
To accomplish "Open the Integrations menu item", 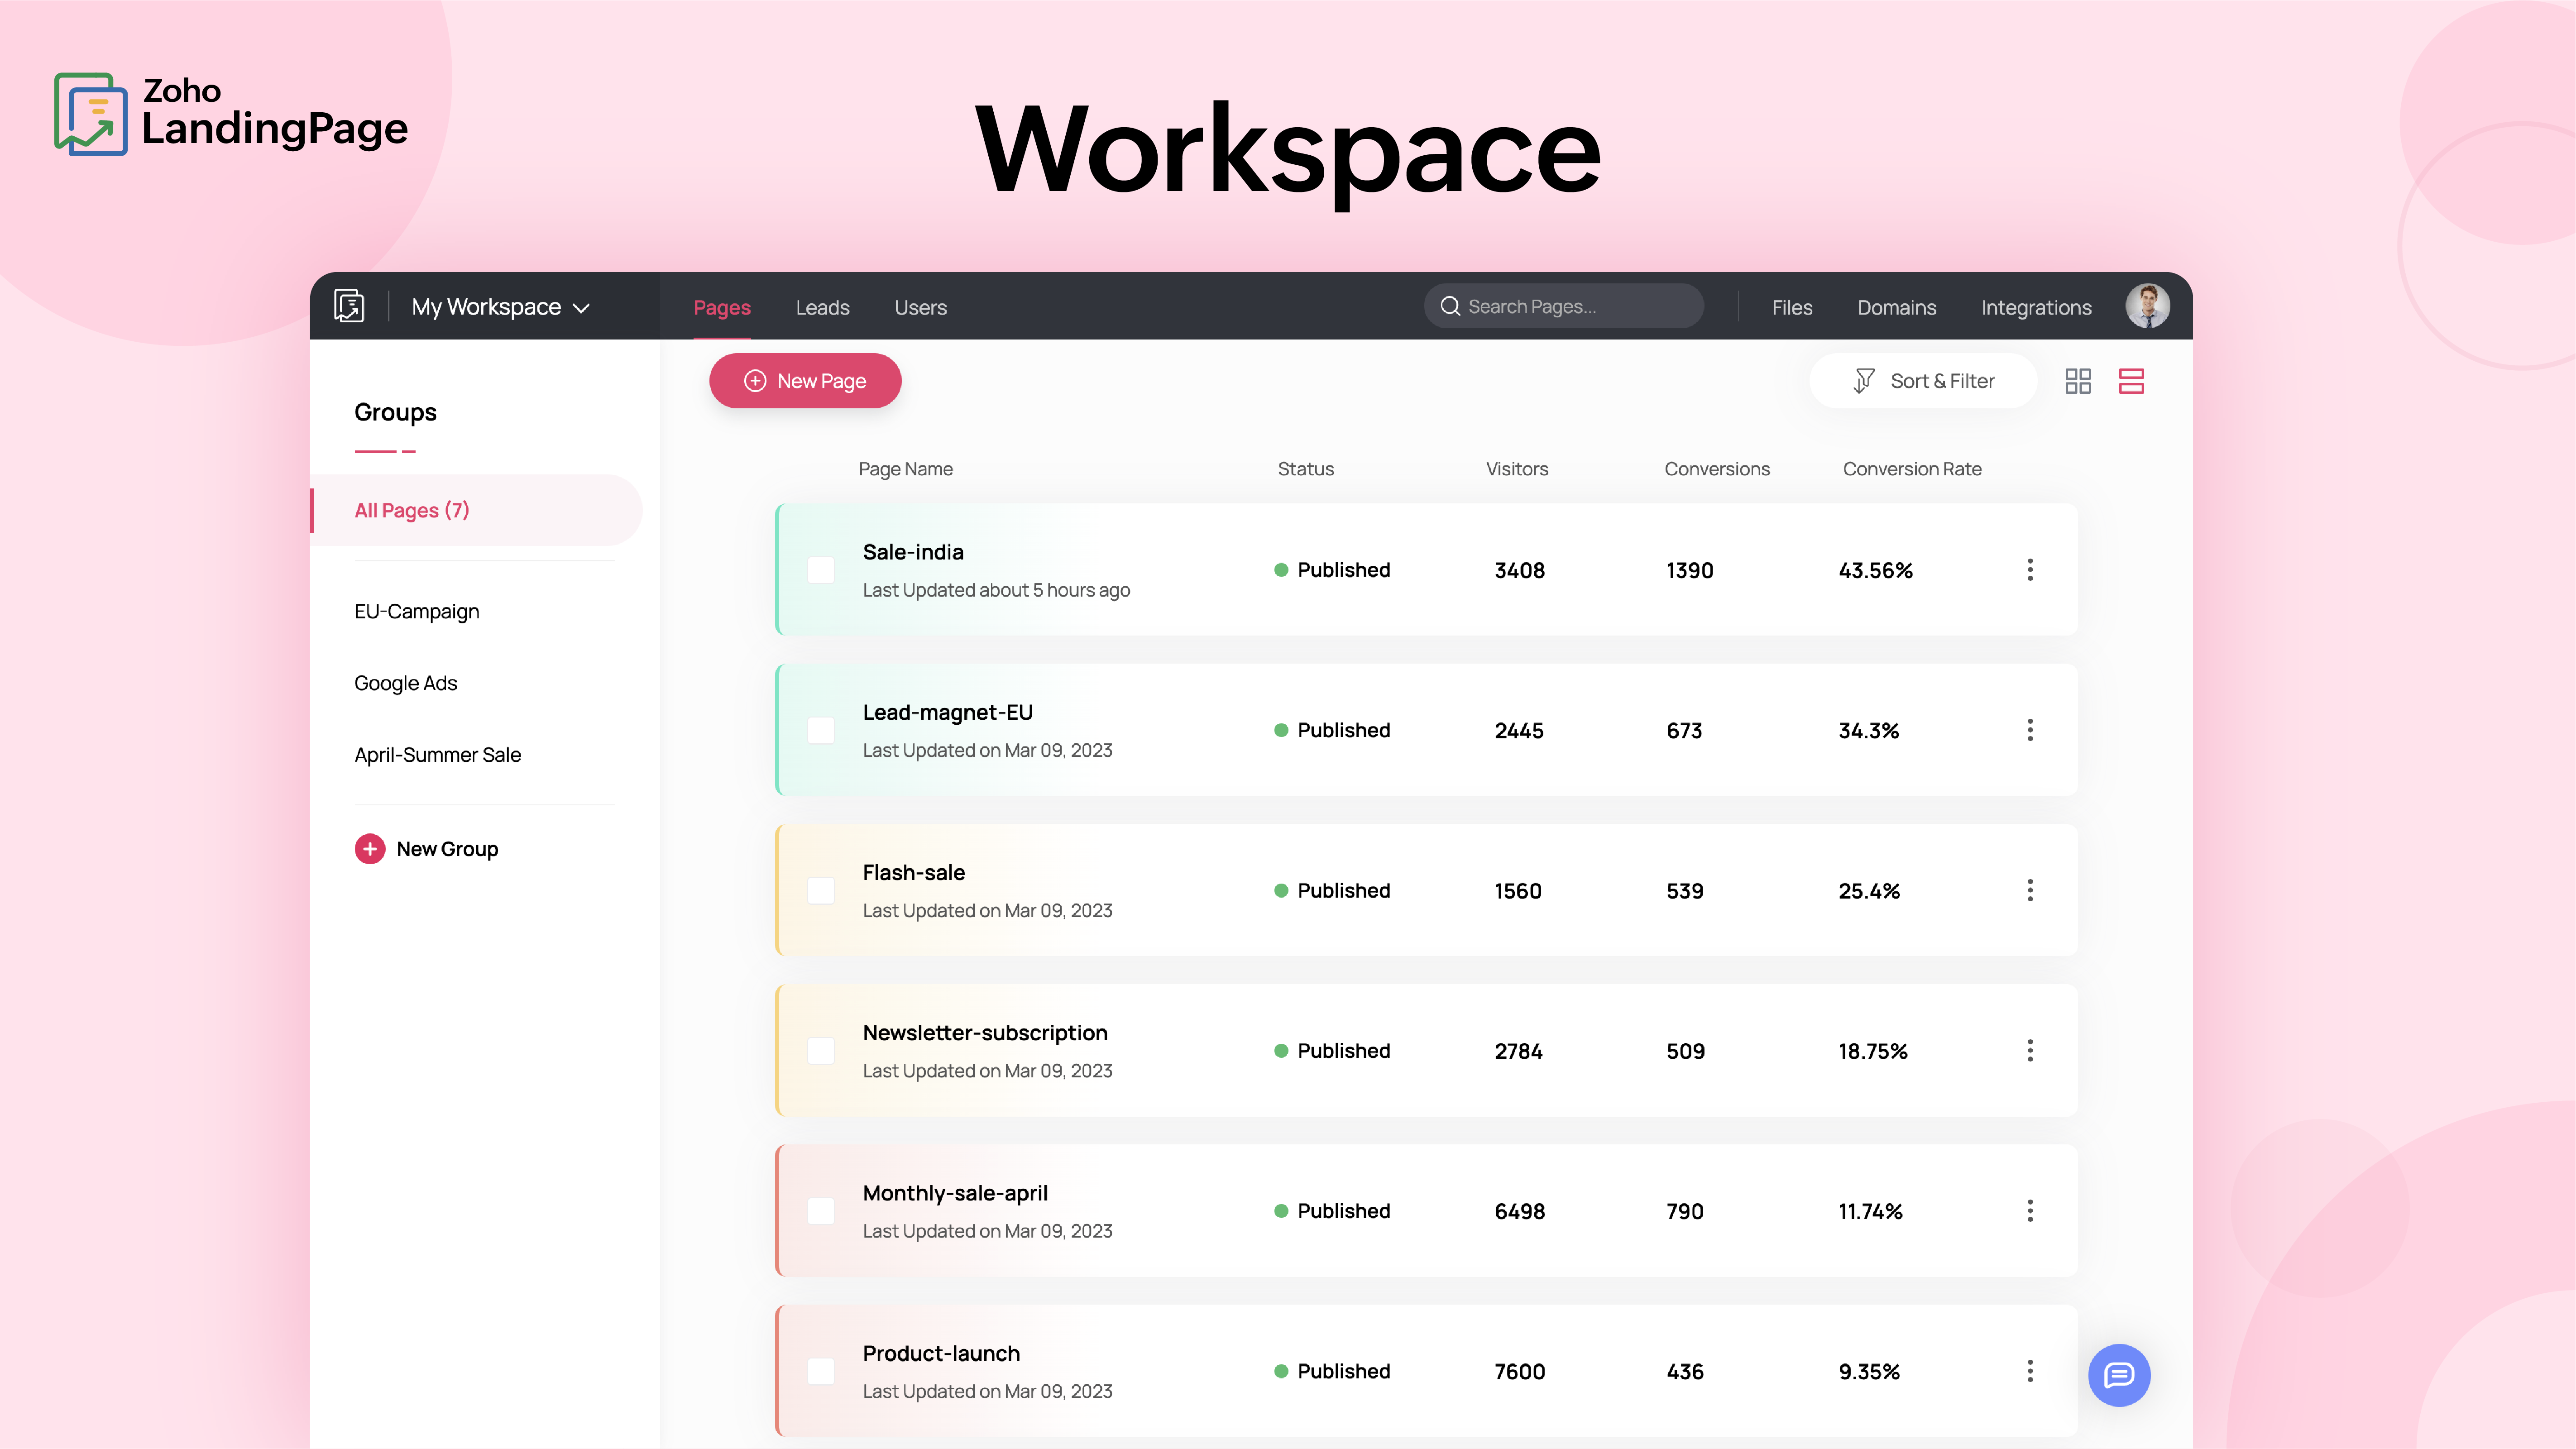I will click(x=2036, y=307).
